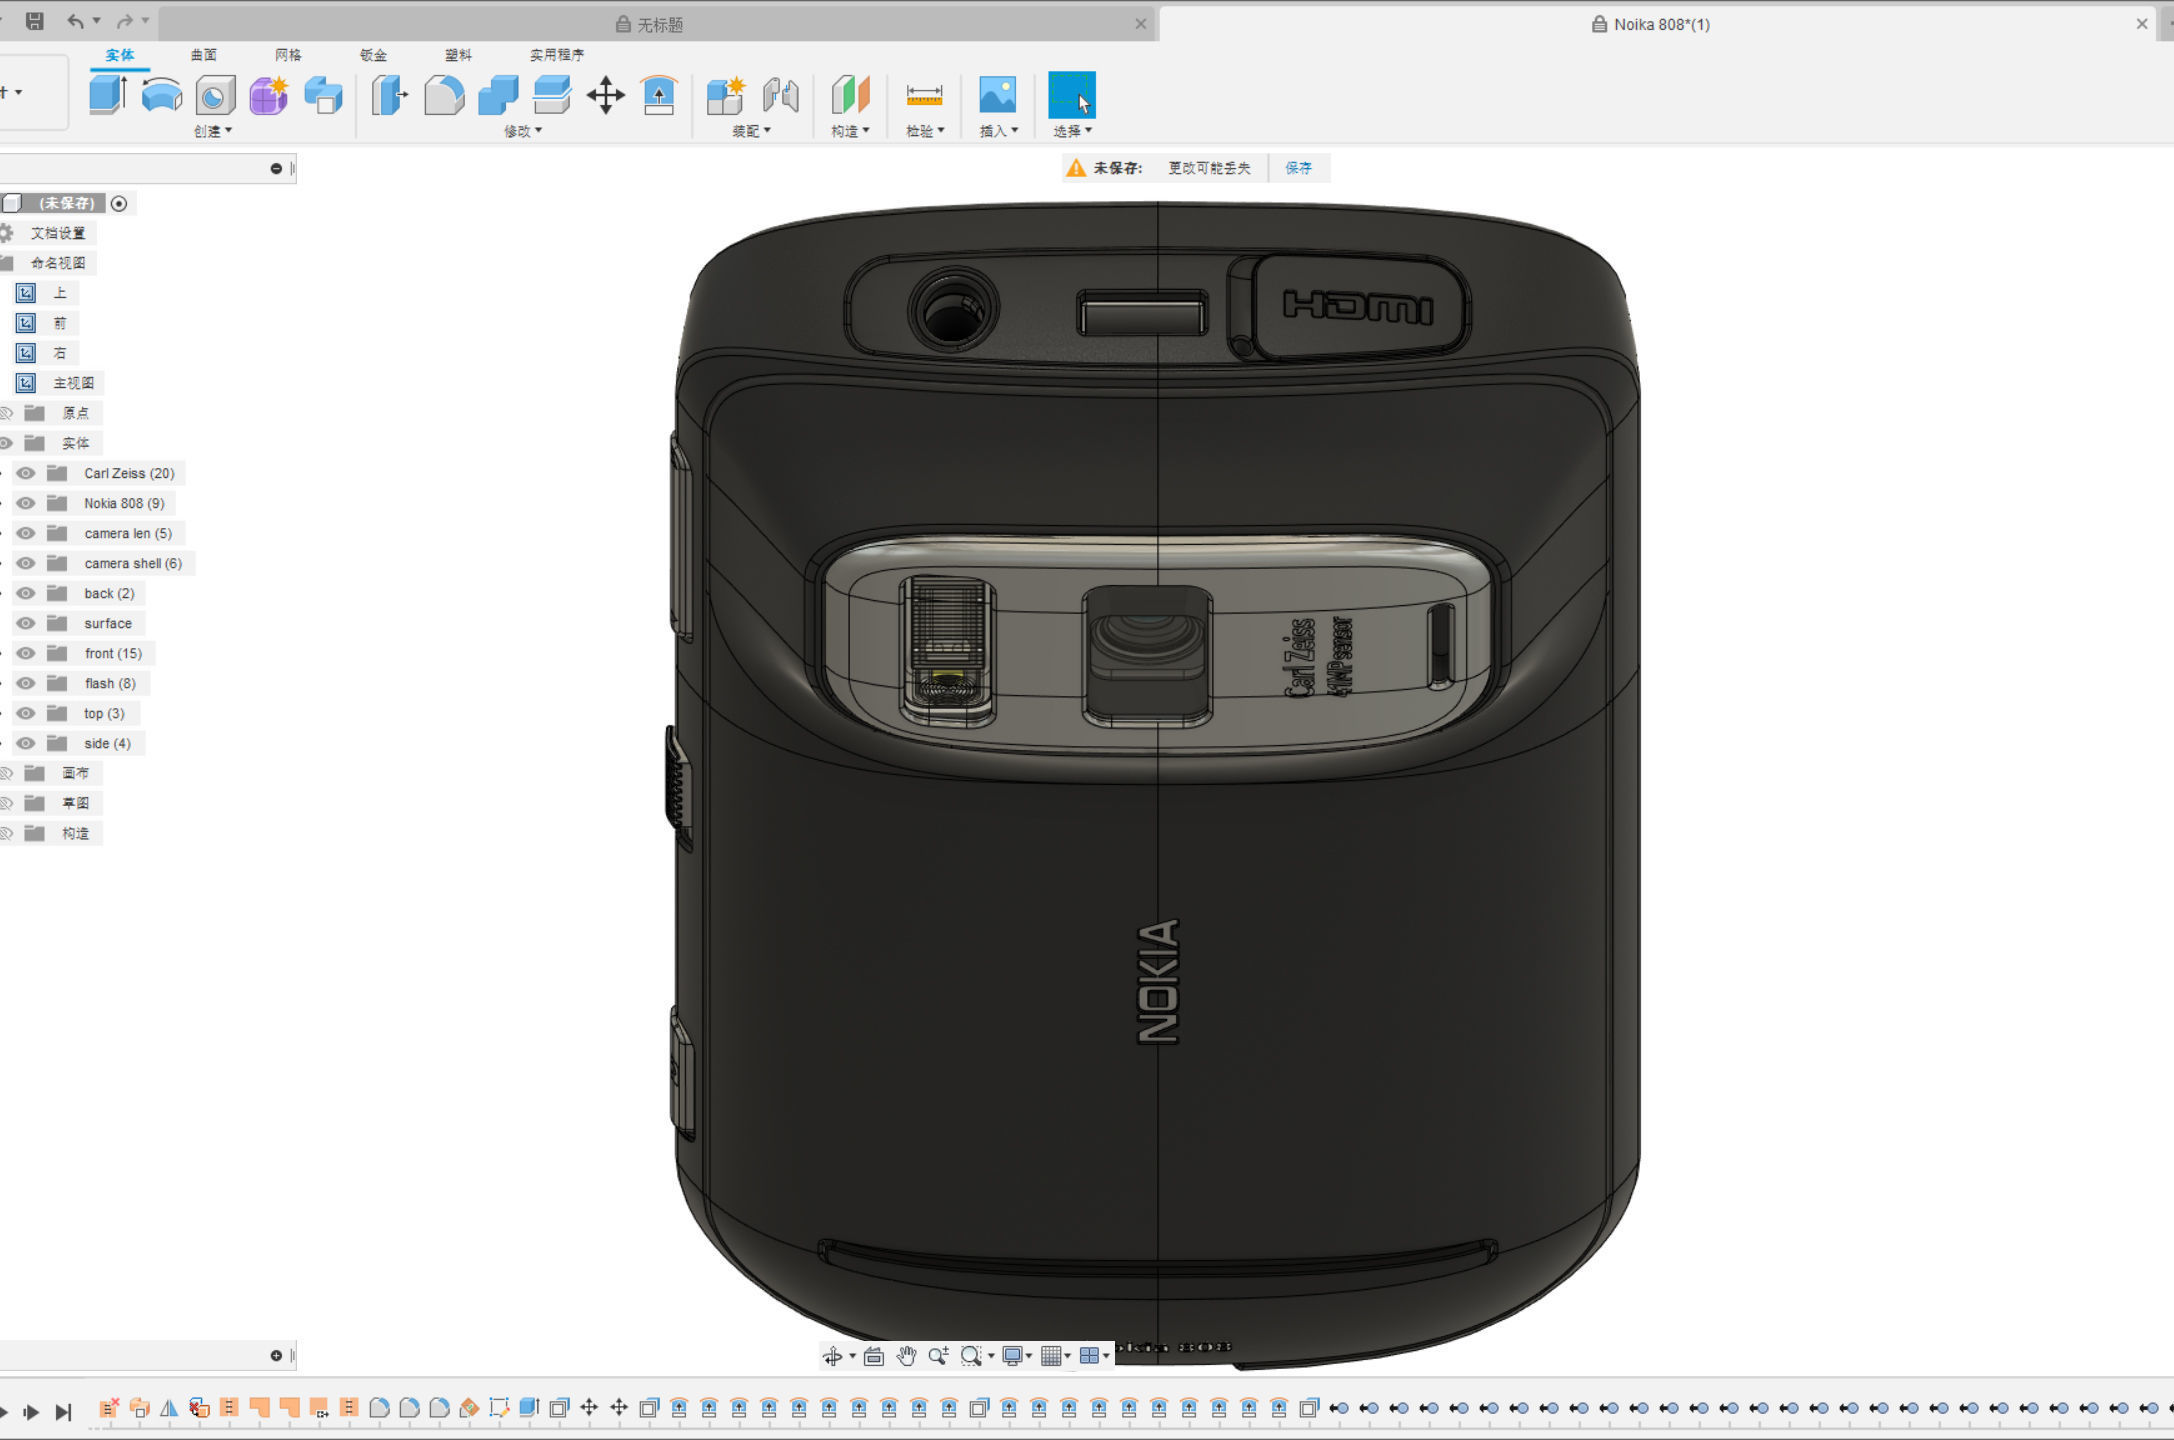The image size is (2174, 1440).
Task: Switch to the 曲面 (Surface) tab
Action: pyautogui.click(x=204, y=55)
